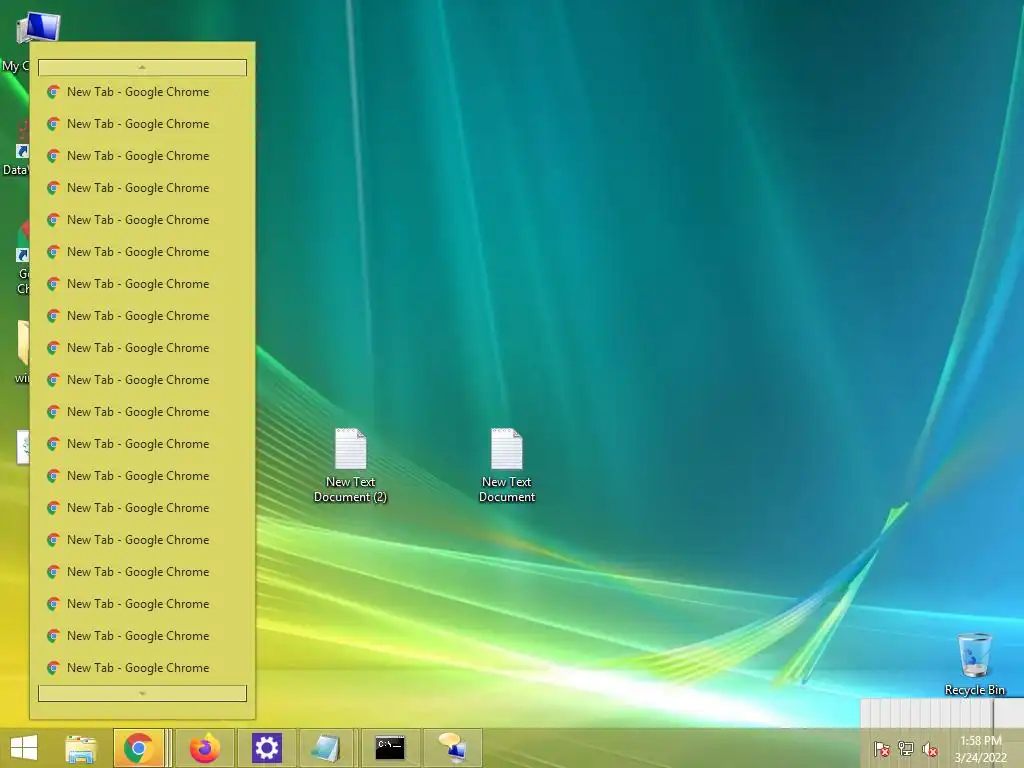This screenshot has width=1024, height=768.
Task: Open the Windows Start button
Action: [24, 748]
